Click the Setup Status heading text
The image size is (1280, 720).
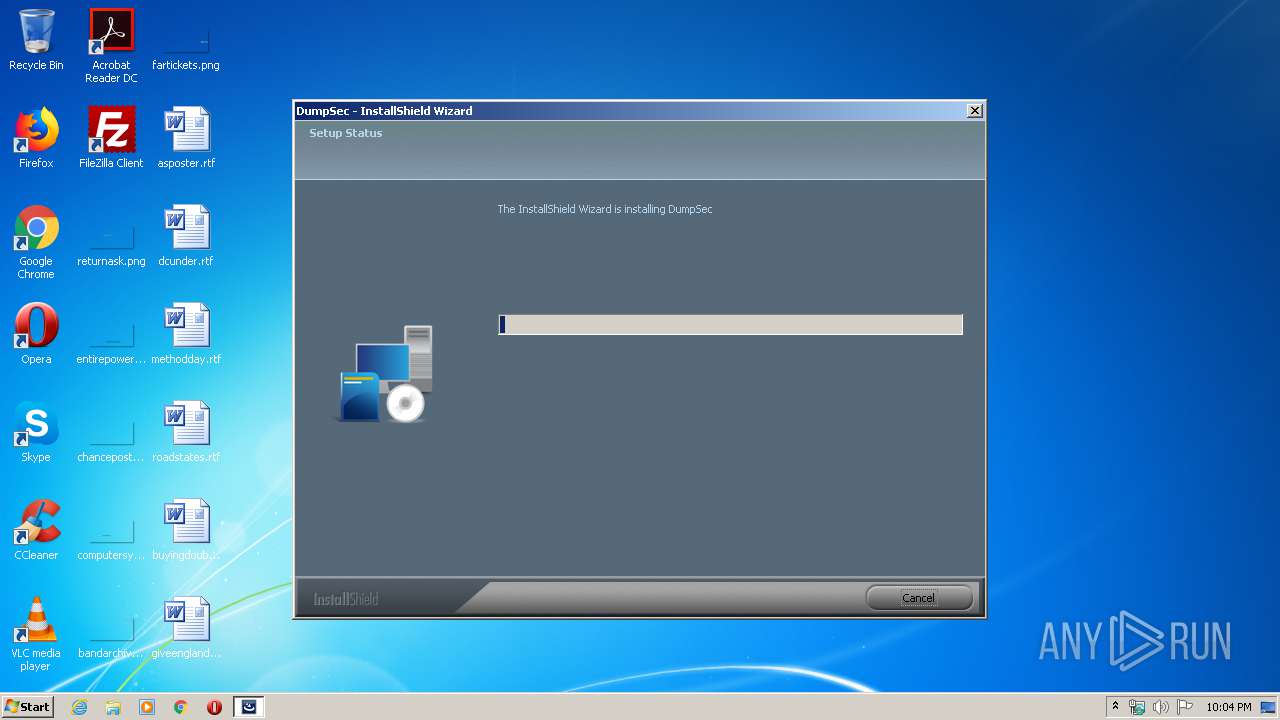(x=346, y=133)
